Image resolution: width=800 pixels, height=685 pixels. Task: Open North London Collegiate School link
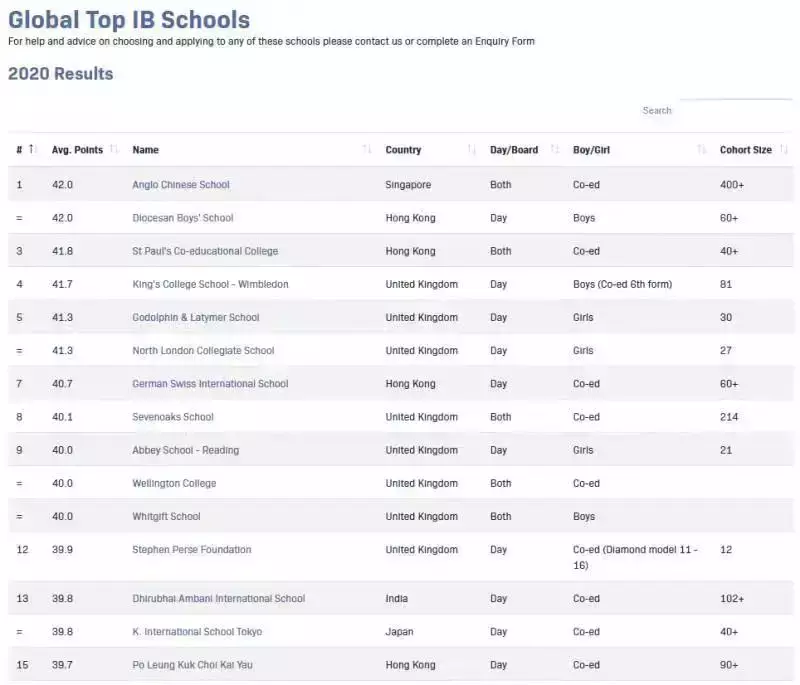coord(203,351)
